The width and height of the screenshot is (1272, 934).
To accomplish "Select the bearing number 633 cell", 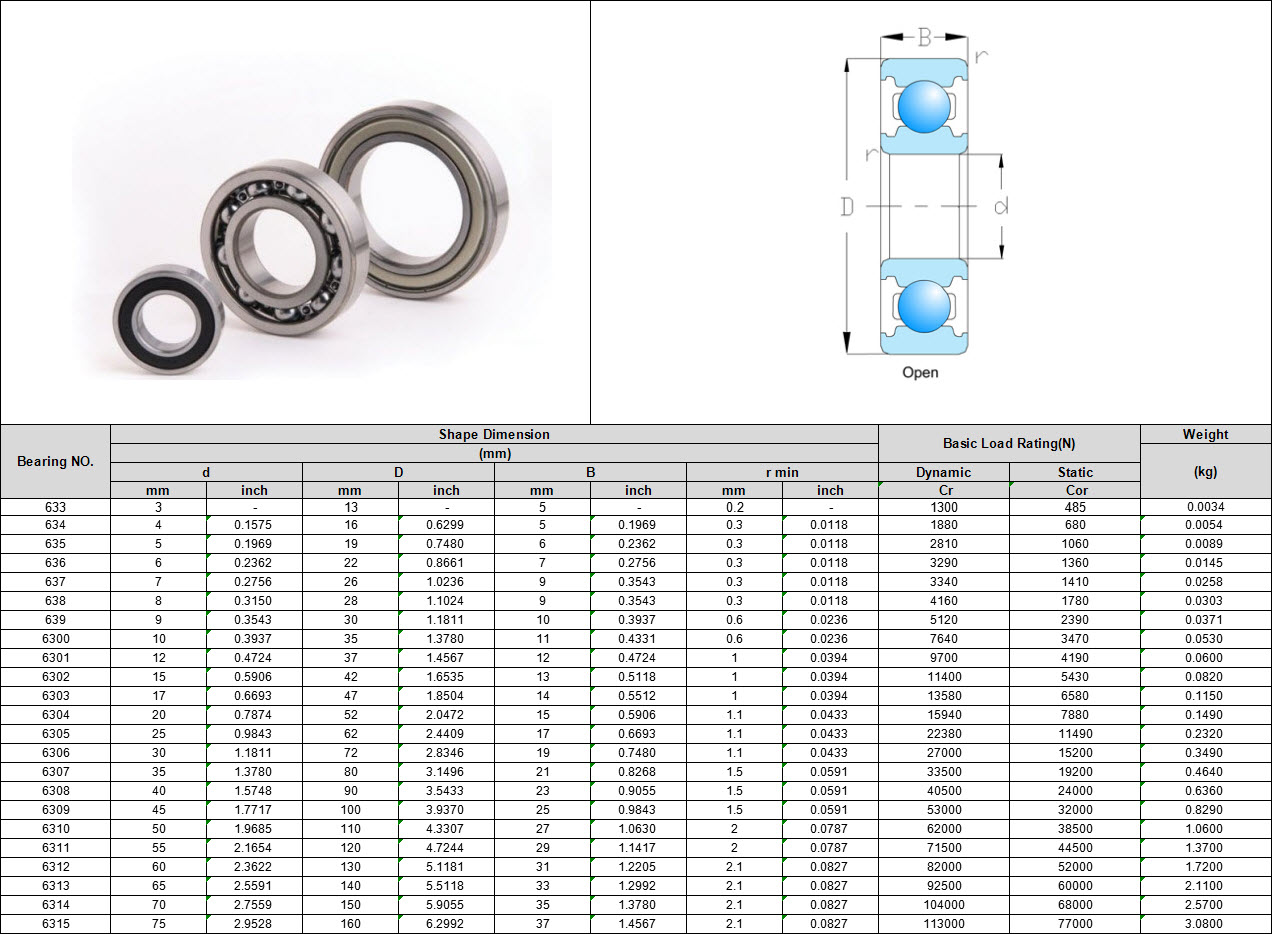I will click(x=55, y=507).
